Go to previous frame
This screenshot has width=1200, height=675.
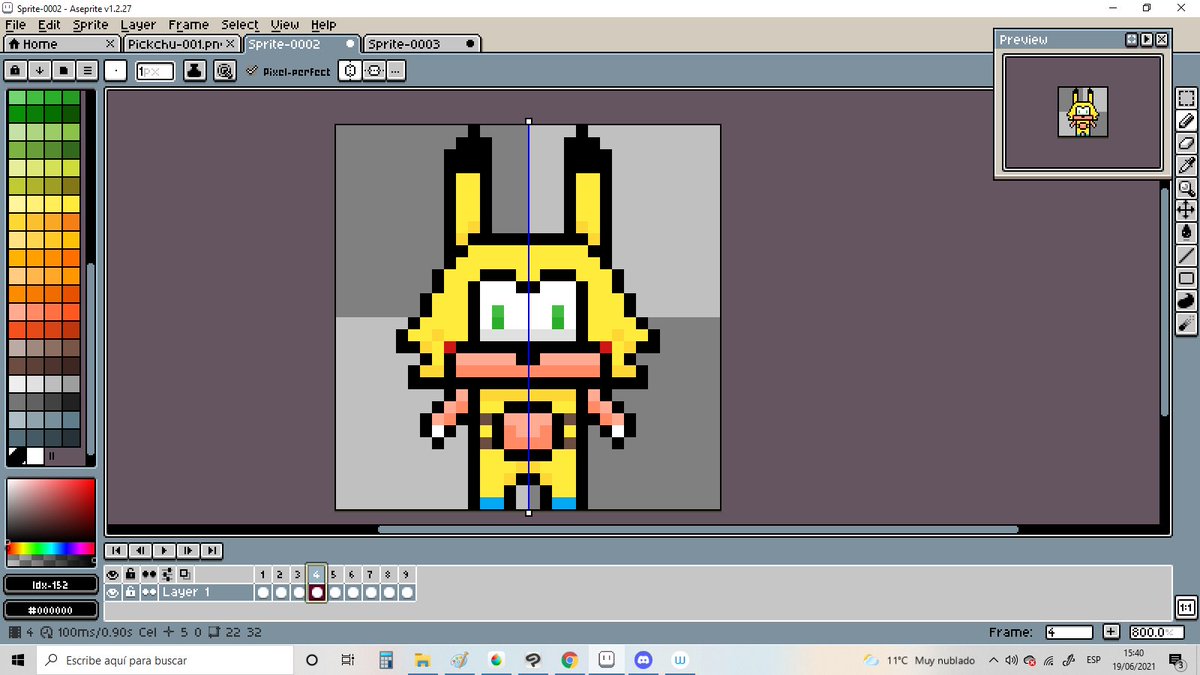point(140,550)
